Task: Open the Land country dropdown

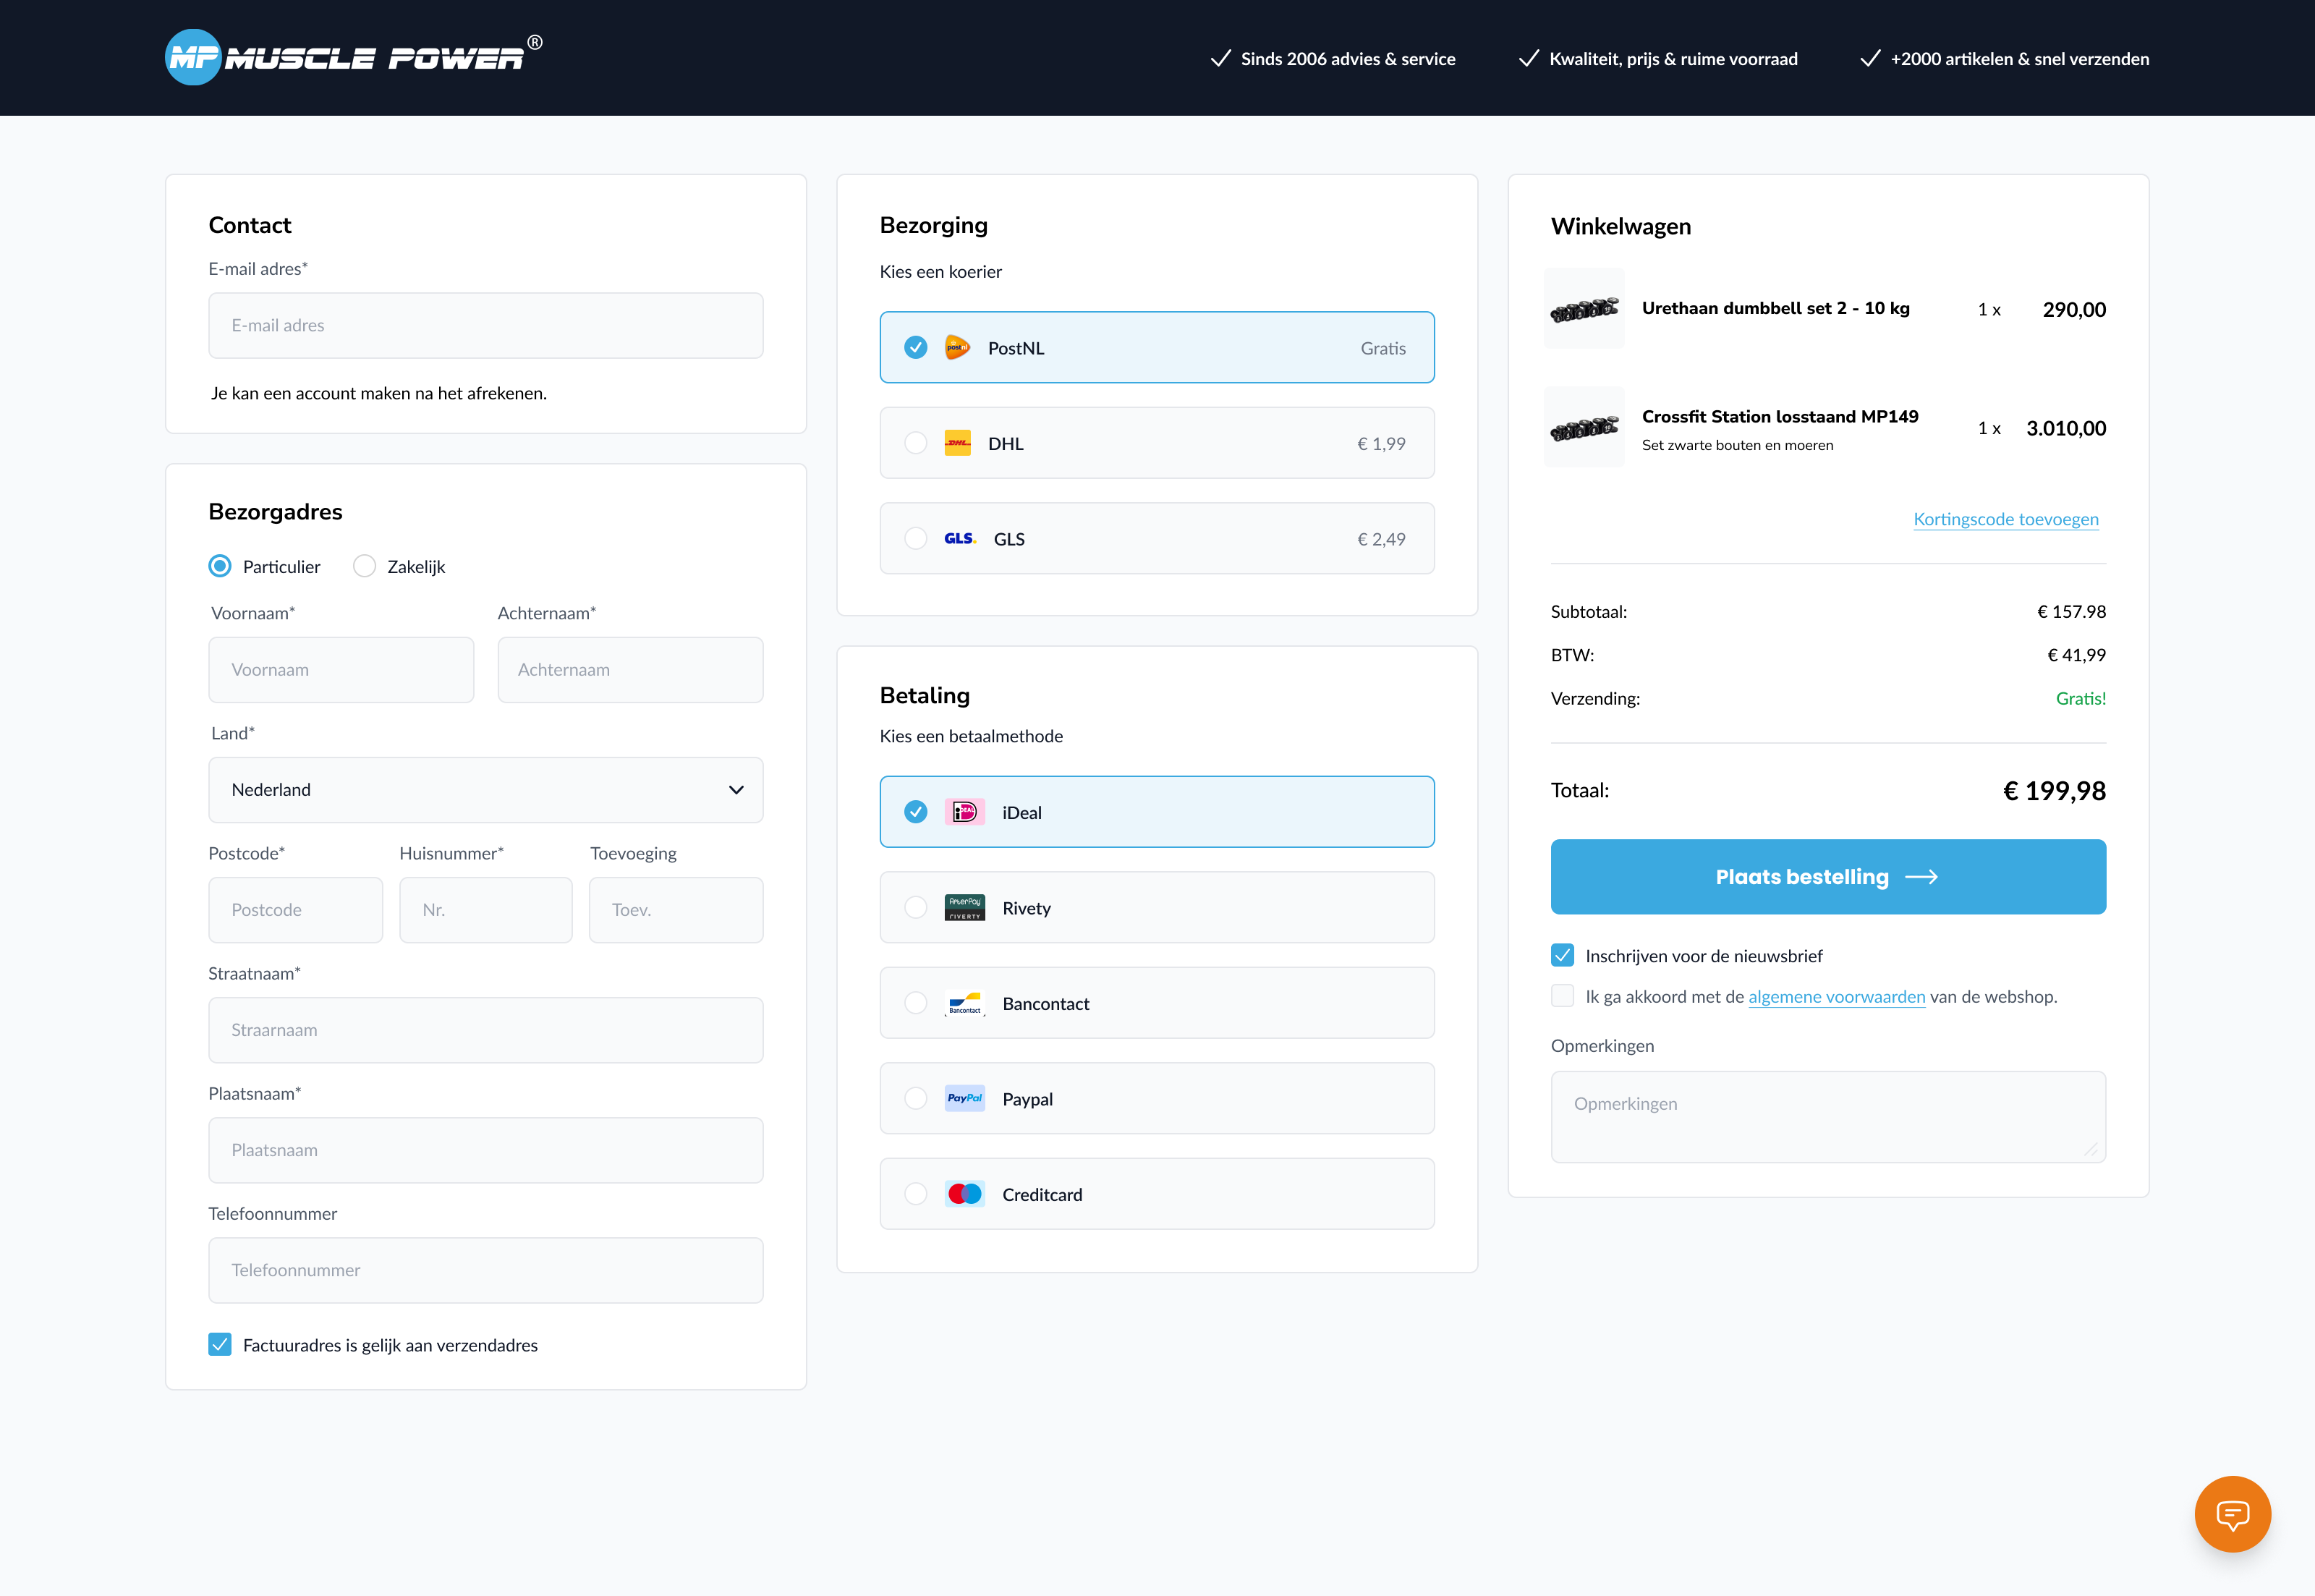Action: 485,789
